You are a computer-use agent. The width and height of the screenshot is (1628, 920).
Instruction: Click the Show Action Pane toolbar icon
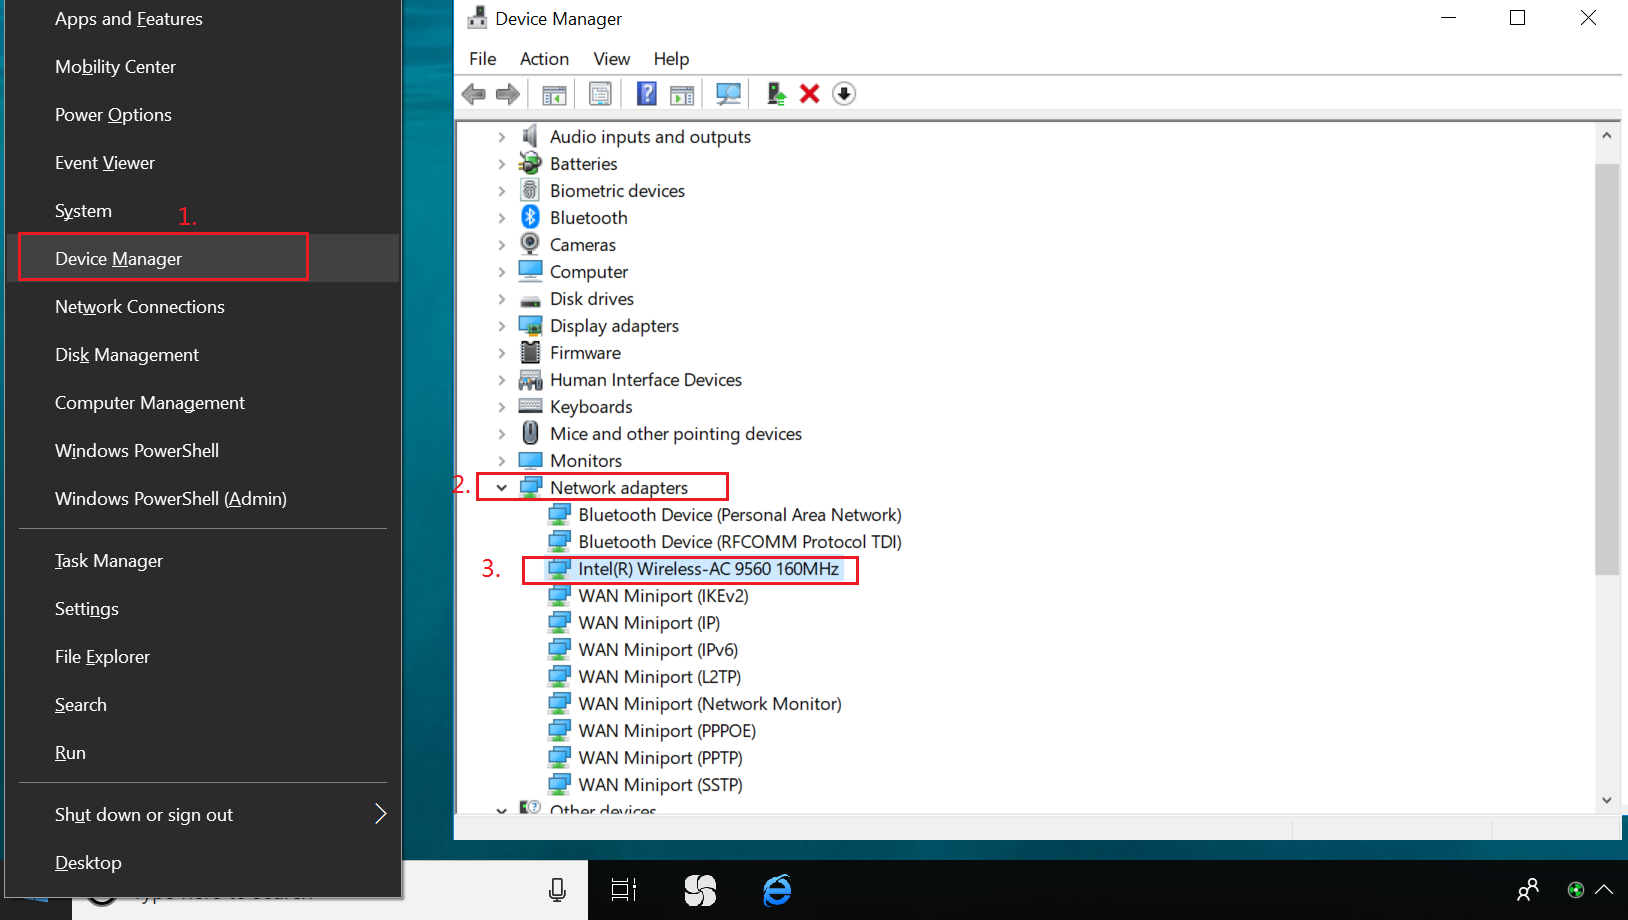pos(682,93)
